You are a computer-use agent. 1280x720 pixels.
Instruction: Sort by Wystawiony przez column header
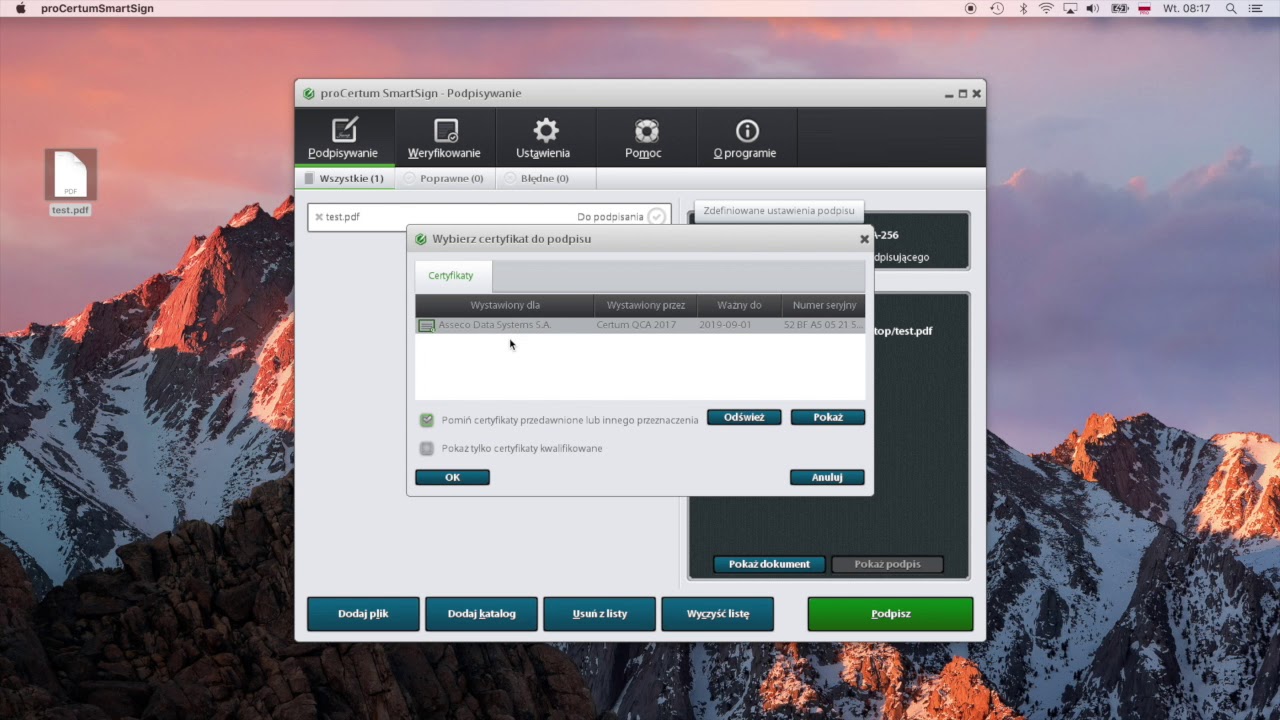tap(646, 305)
